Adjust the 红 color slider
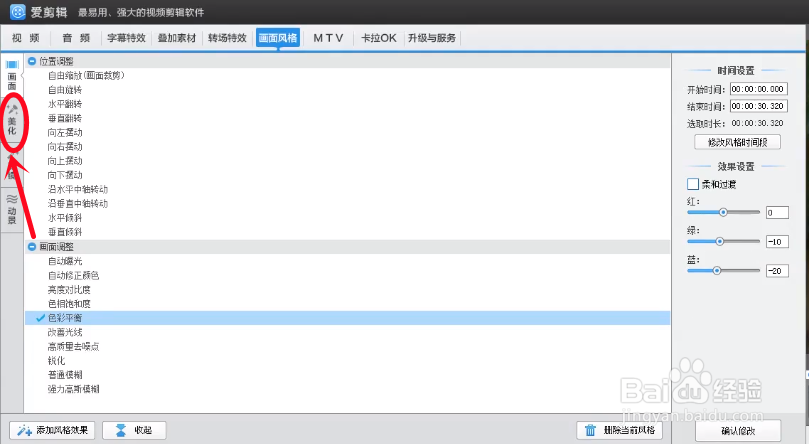Screen dimensions: 809x444 point(723,212)
